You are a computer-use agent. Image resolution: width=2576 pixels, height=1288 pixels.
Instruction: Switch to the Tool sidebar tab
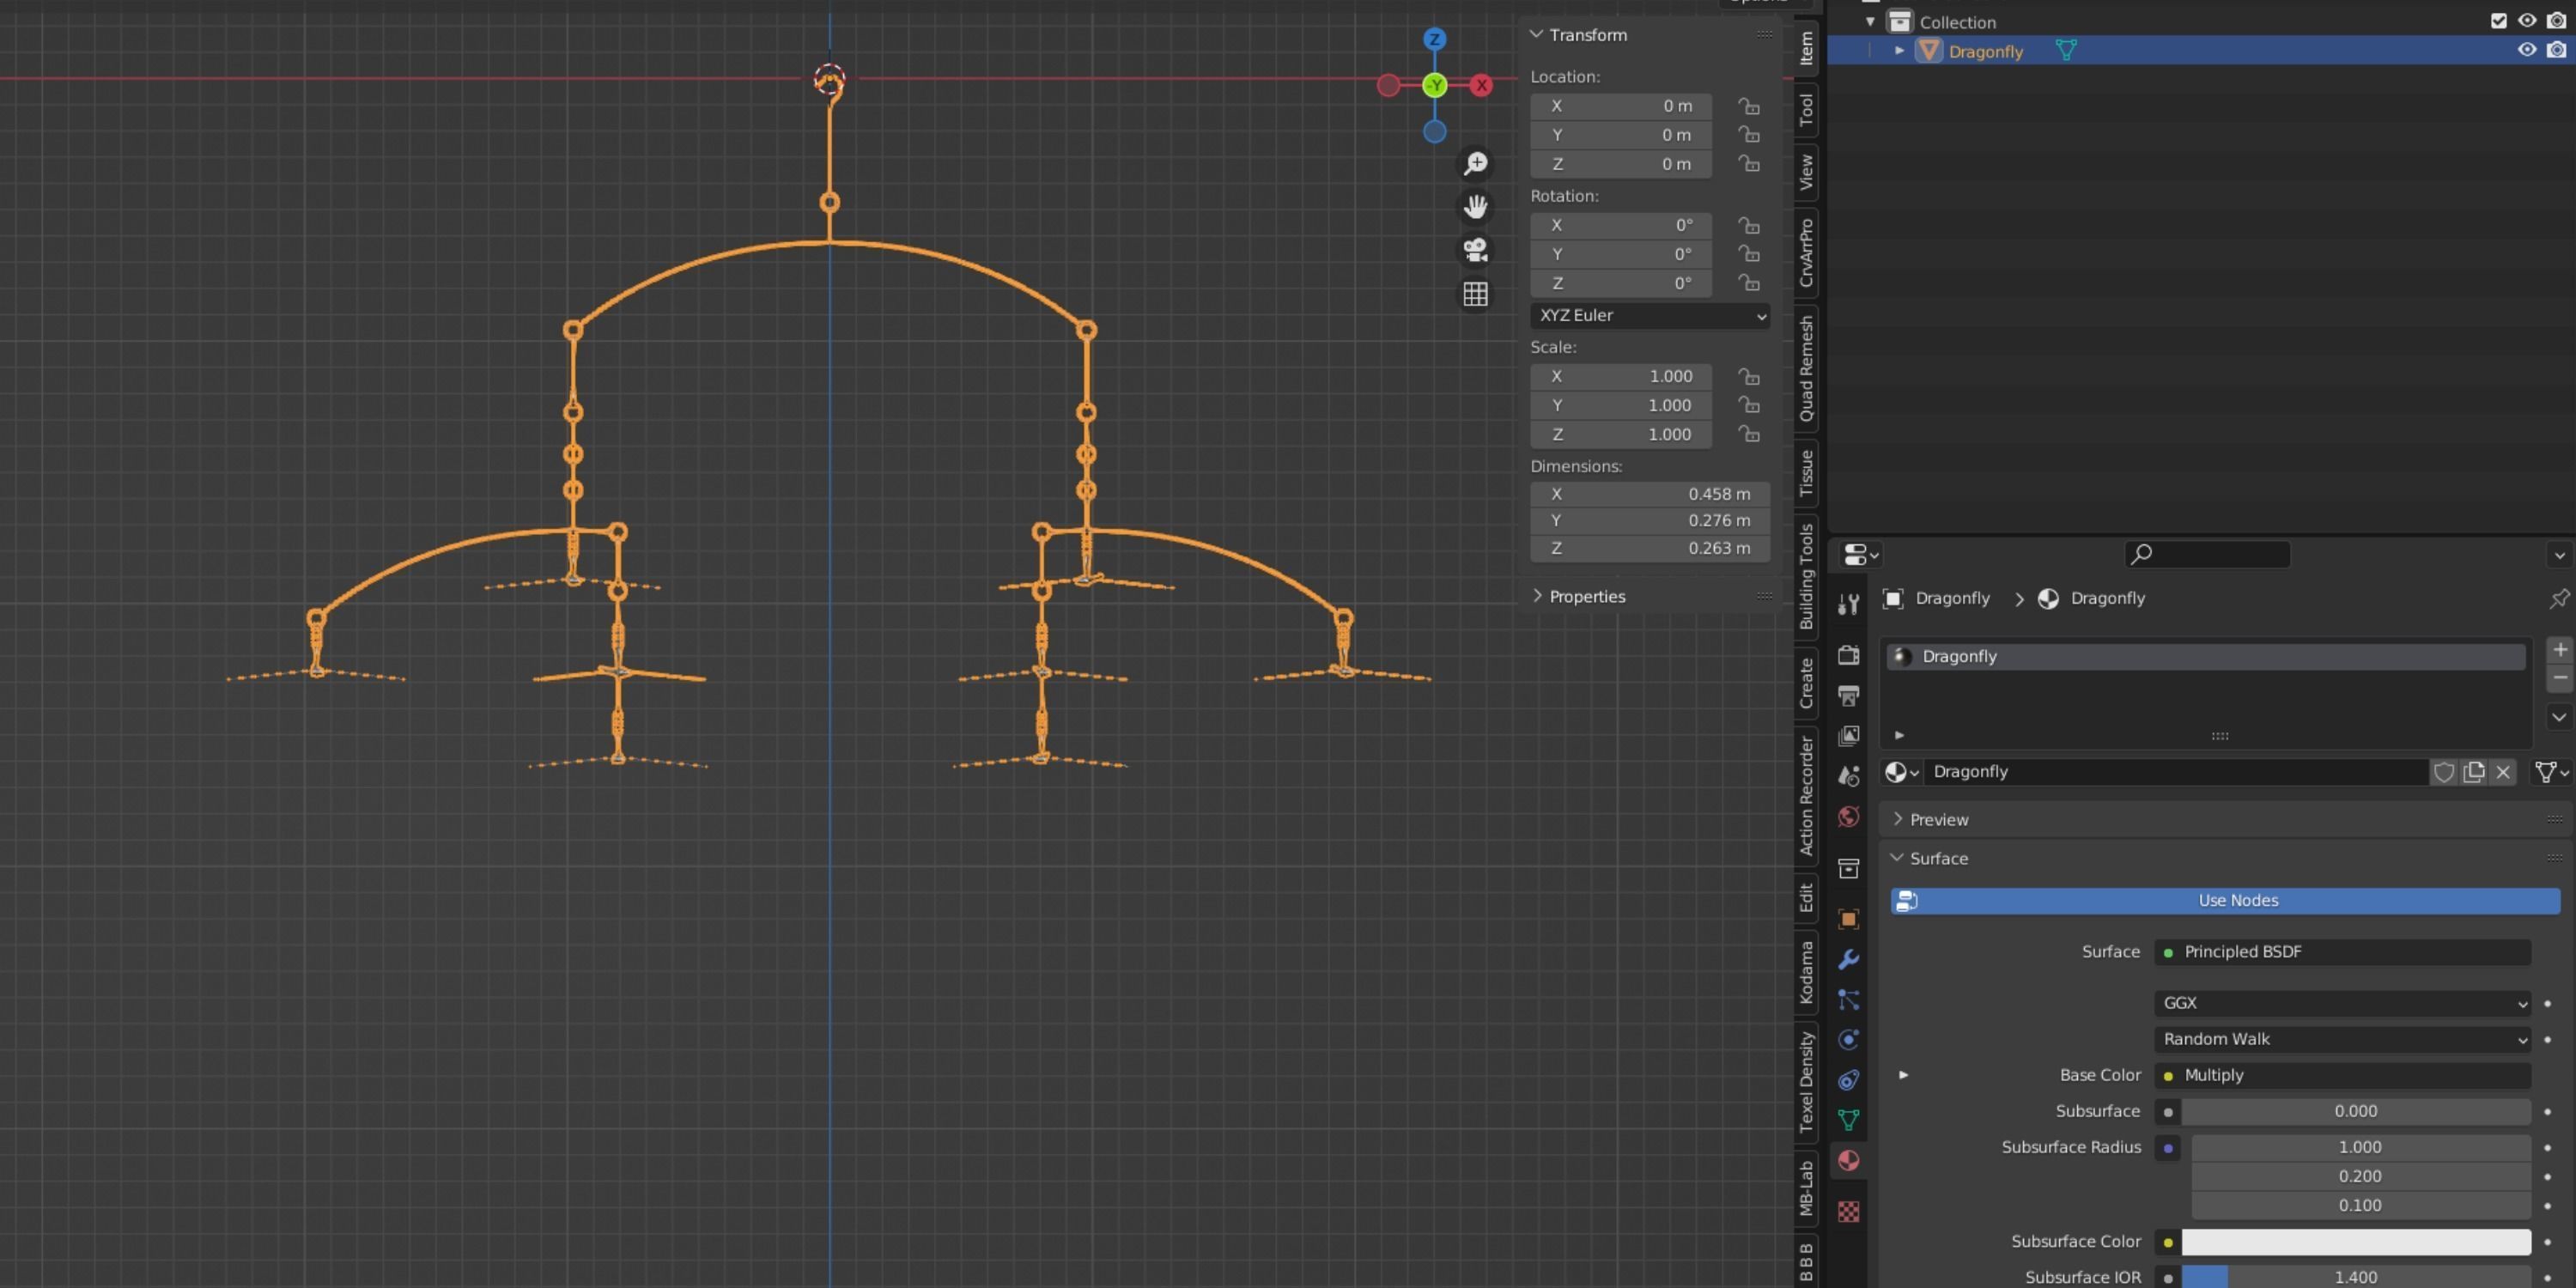pyautogui.click(x=1806, y=109)
